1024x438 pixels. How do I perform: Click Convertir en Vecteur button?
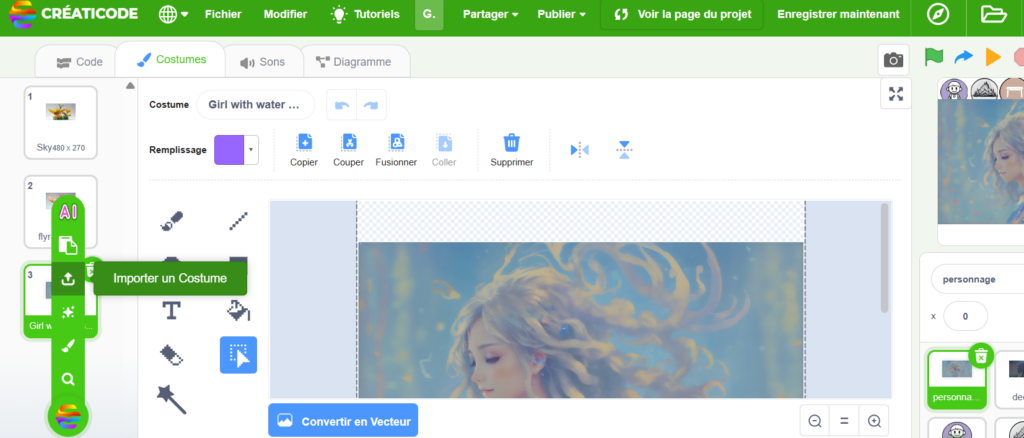click(343, 421)
